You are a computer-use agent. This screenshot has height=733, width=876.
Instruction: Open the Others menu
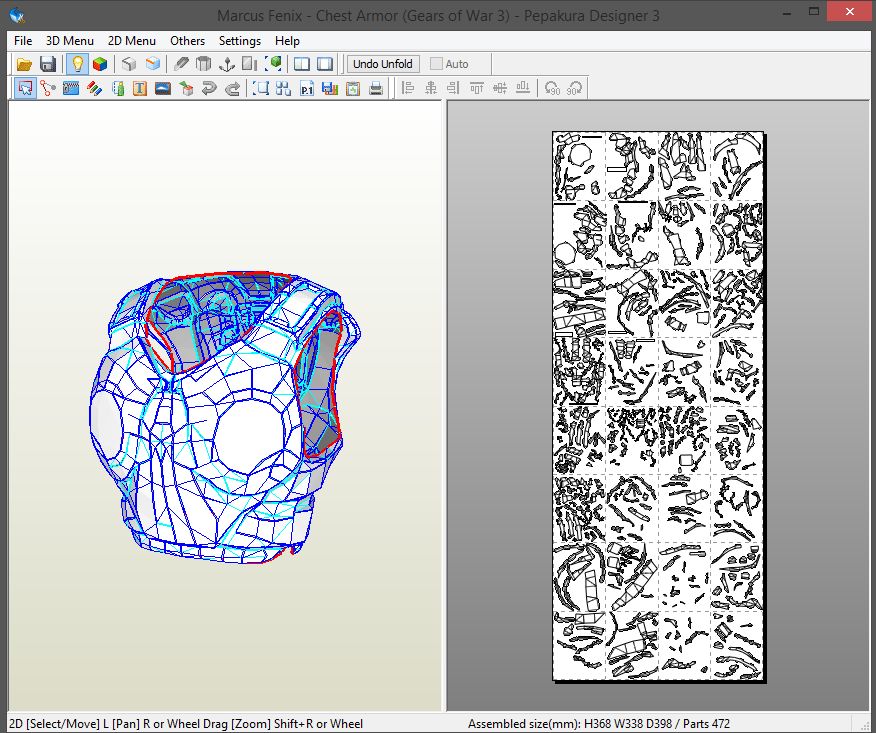(x=188, y=41)
